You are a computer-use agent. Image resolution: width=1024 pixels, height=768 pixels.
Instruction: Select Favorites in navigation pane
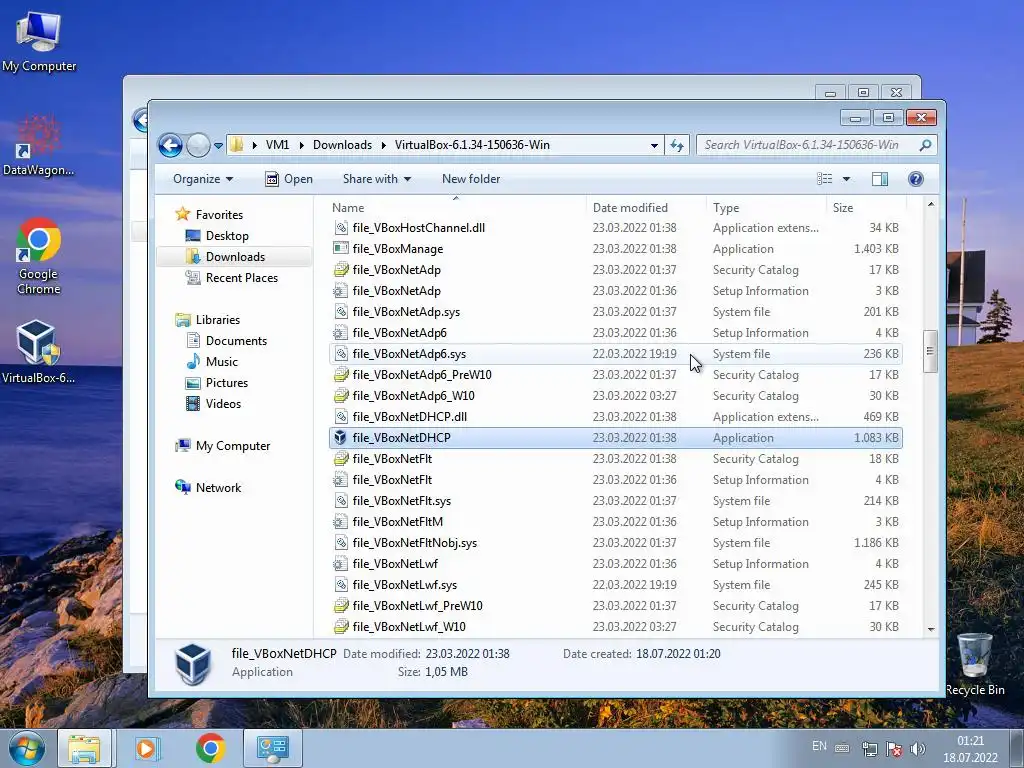pos(219,215)
